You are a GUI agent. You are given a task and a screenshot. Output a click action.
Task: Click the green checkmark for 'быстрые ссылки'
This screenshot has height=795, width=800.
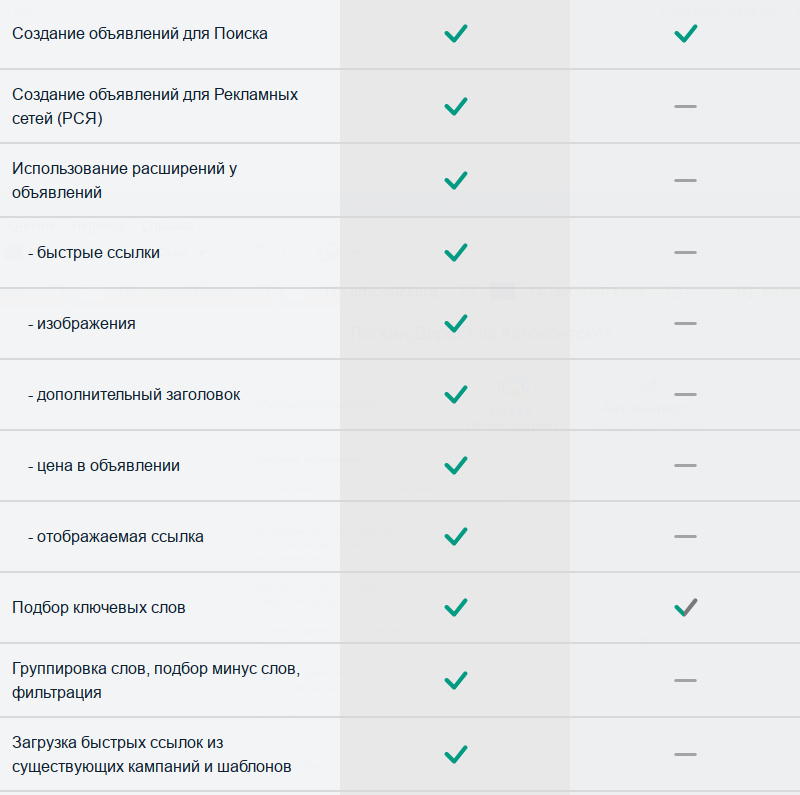point(456,253)
